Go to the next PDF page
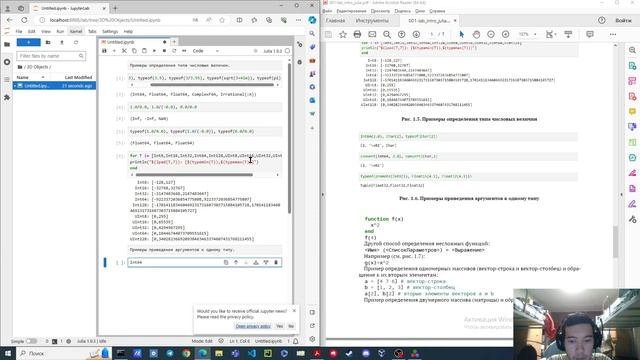Viewport: 640px width, 360px height. [416, 34]
